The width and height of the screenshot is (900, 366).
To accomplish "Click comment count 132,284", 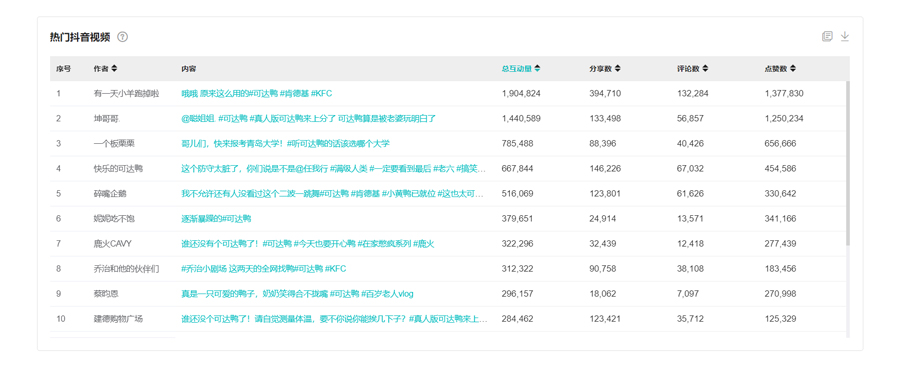I will click(693, 94).
